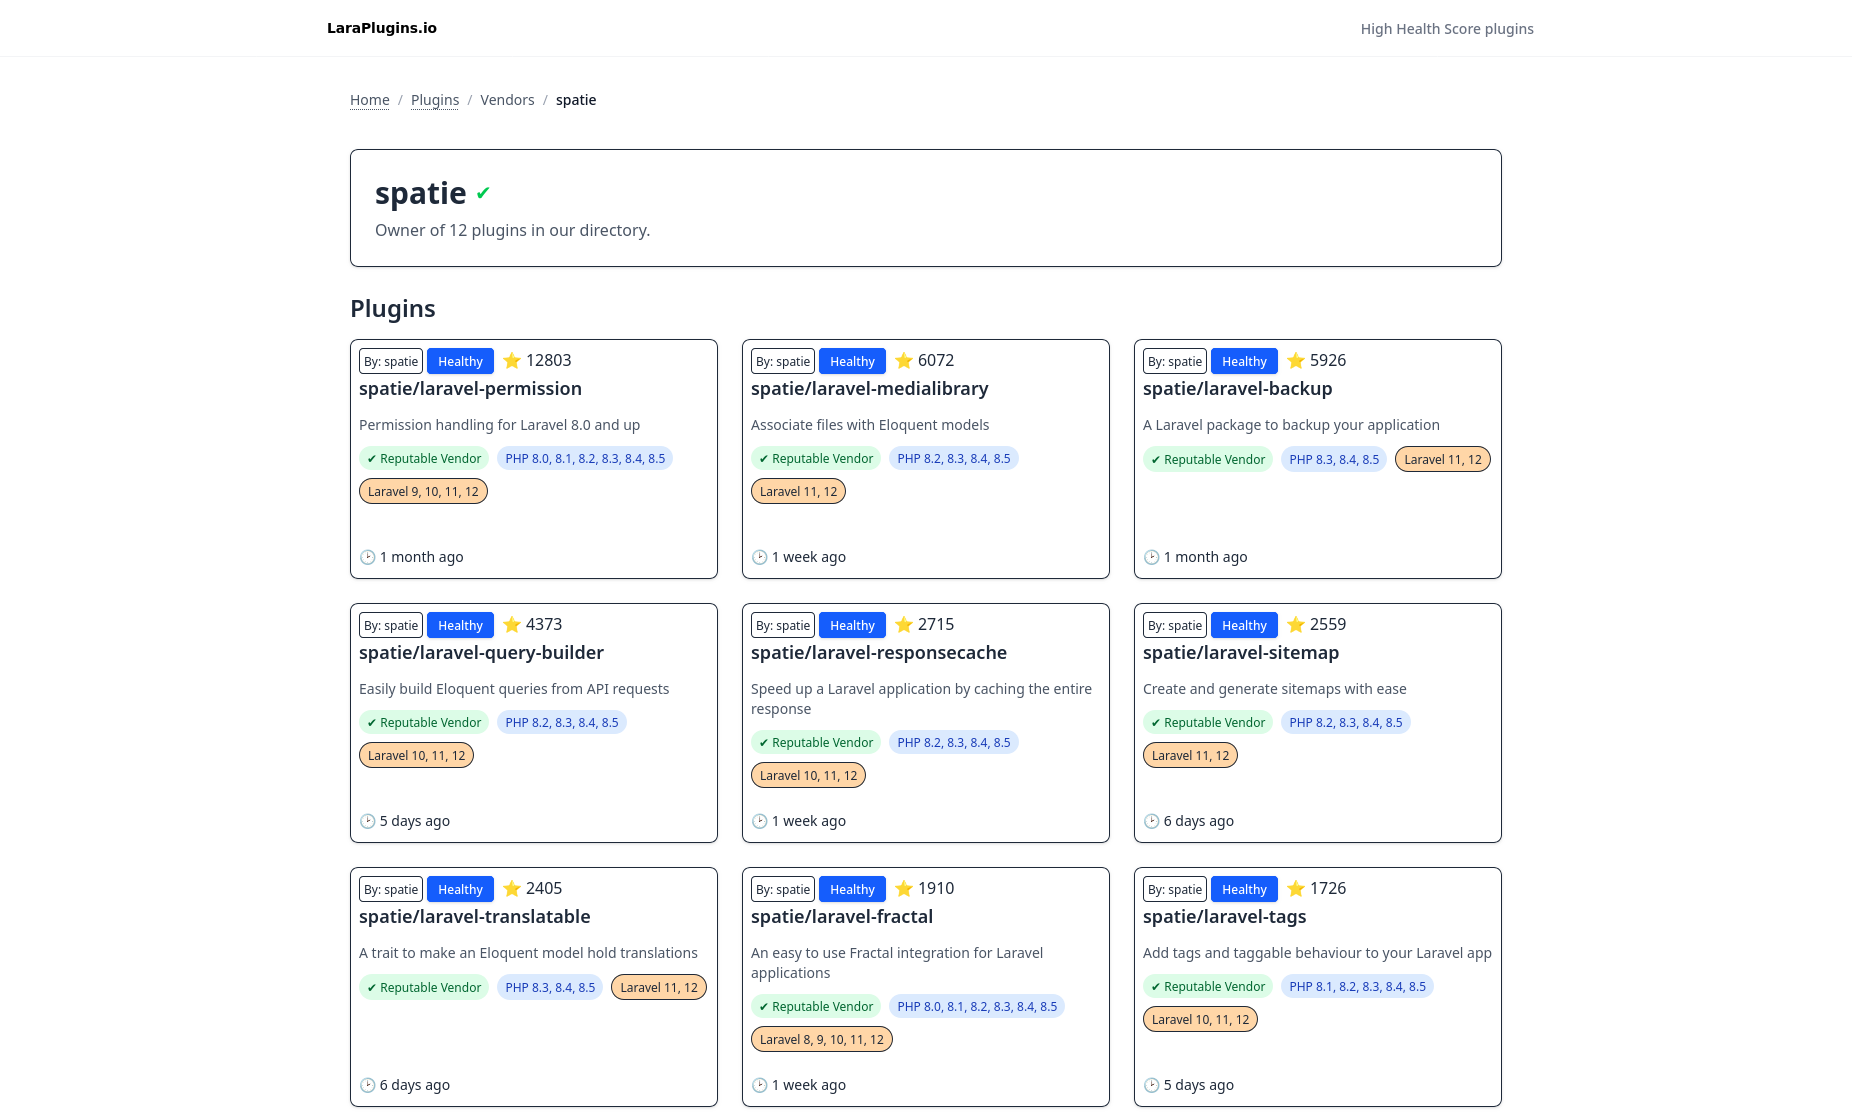Open spatie/laravel-sitemap plugin
Screen dimensions: 1852x1114
1240,653
